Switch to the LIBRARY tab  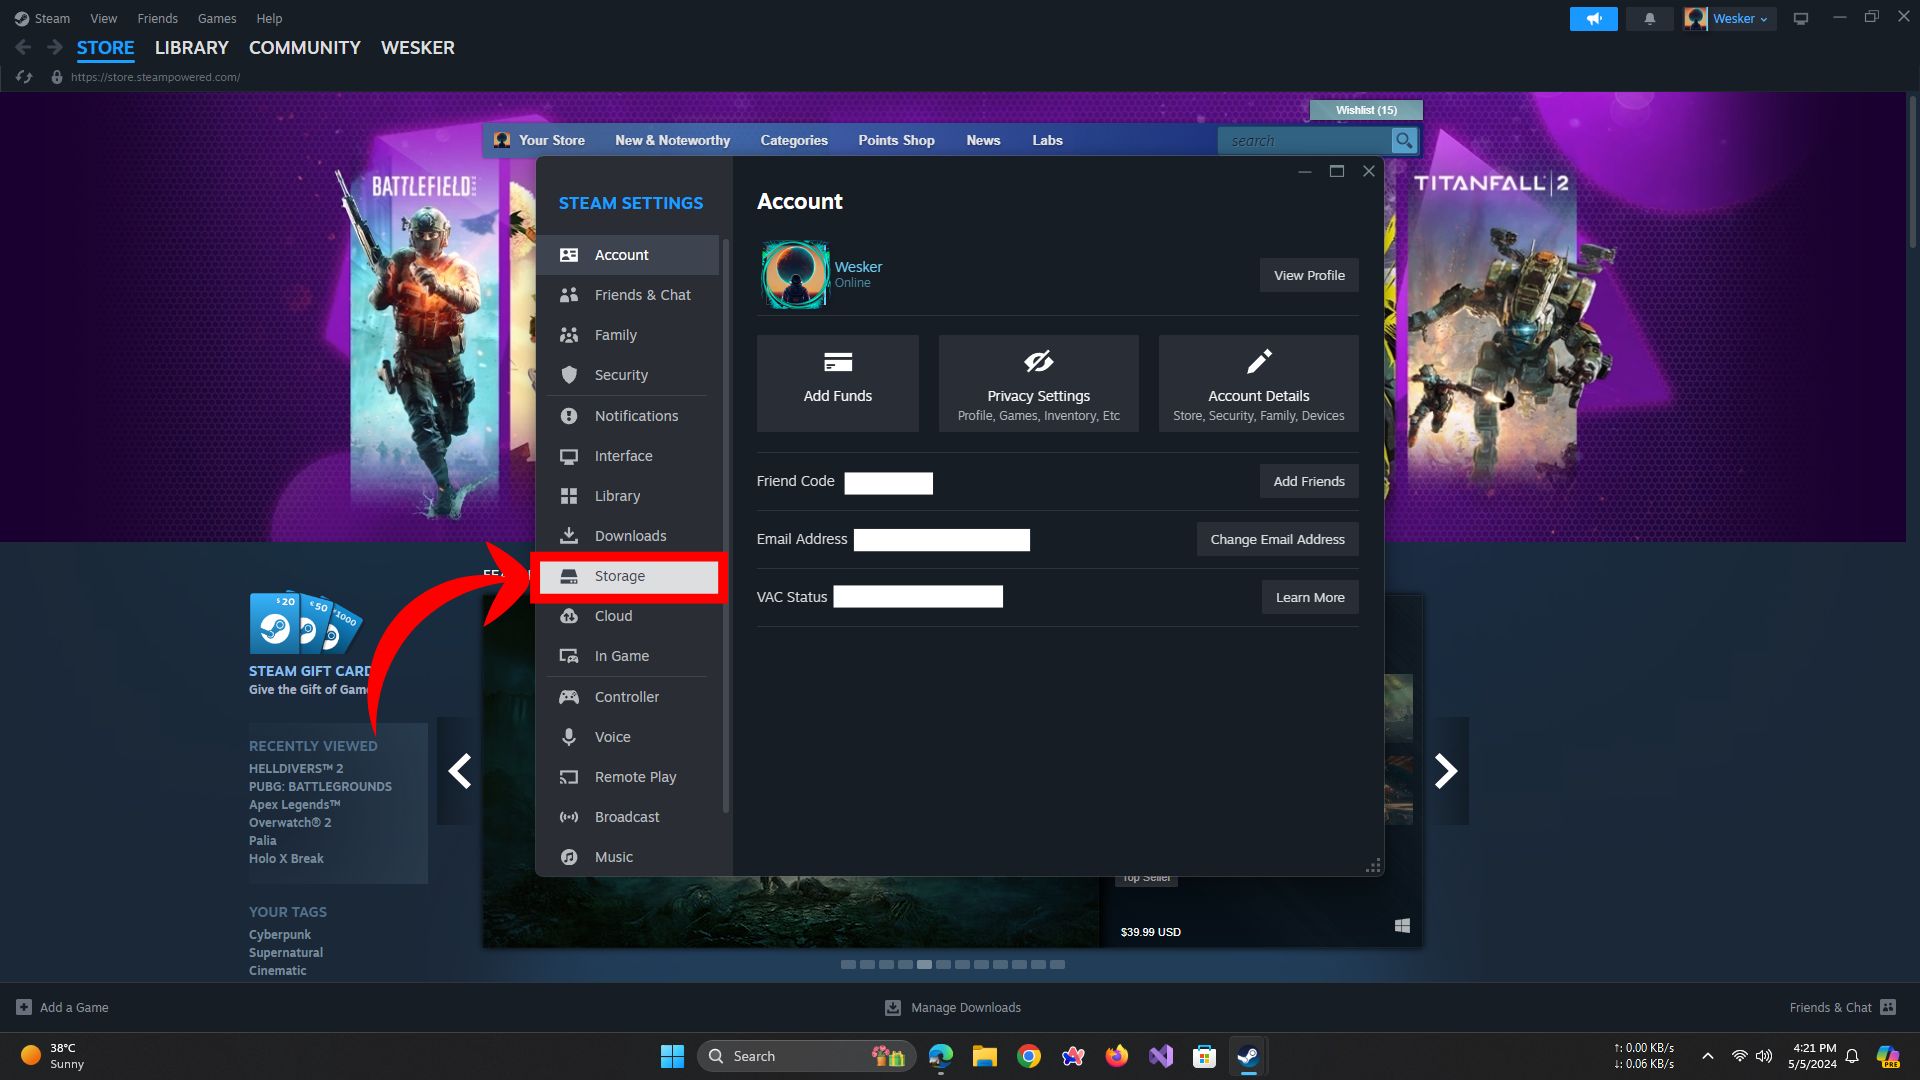[x=191, y=48]
